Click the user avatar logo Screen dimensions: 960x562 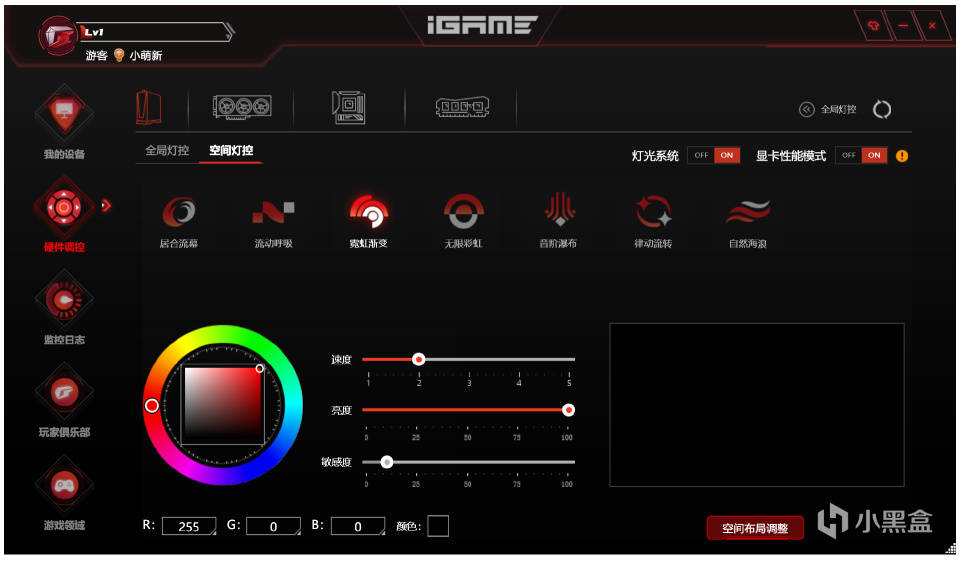58,36
